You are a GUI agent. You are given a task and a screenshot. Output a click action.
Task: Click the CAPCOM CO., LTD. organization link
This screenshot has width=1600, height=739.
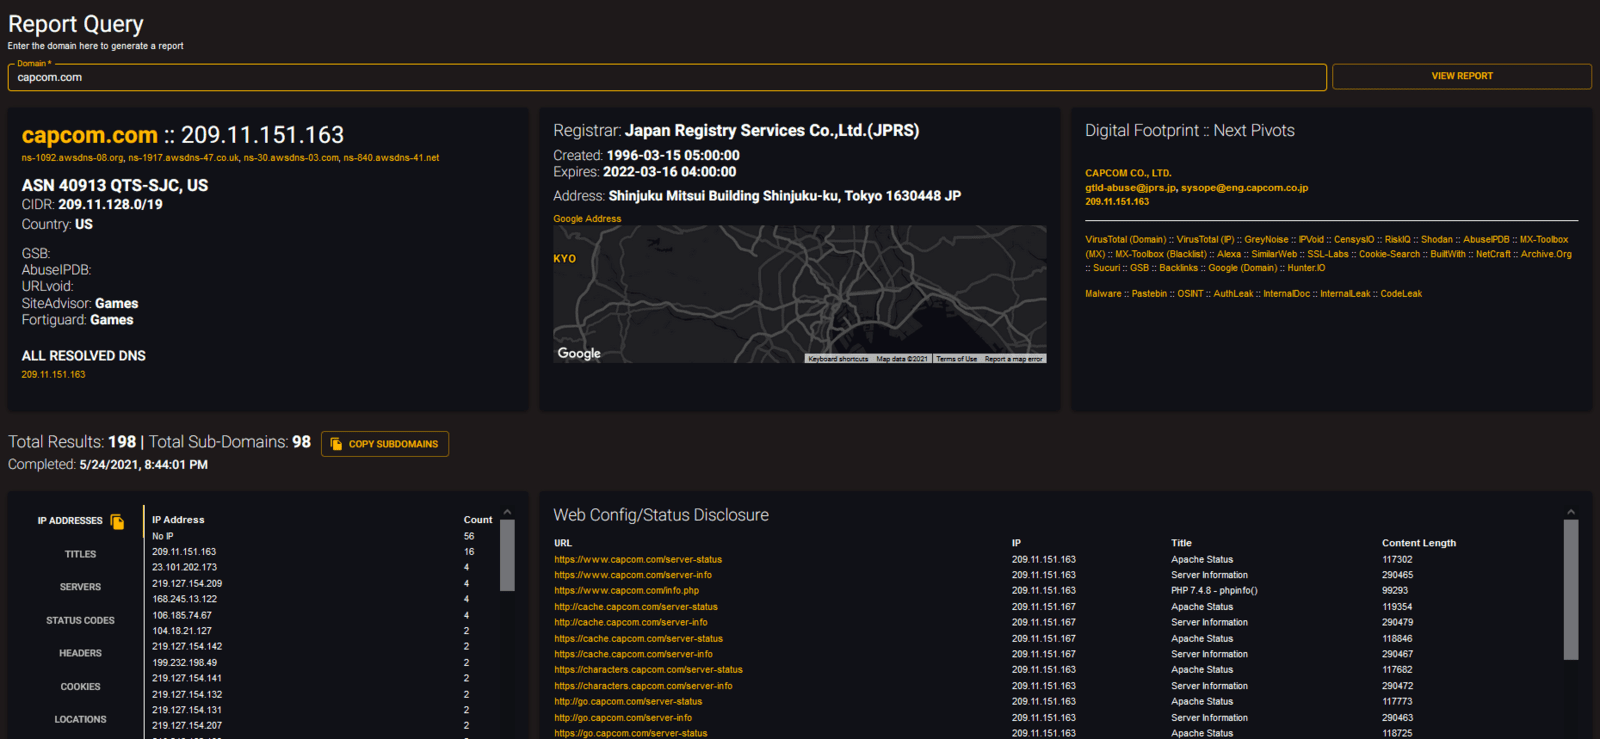click(1128, 173)
